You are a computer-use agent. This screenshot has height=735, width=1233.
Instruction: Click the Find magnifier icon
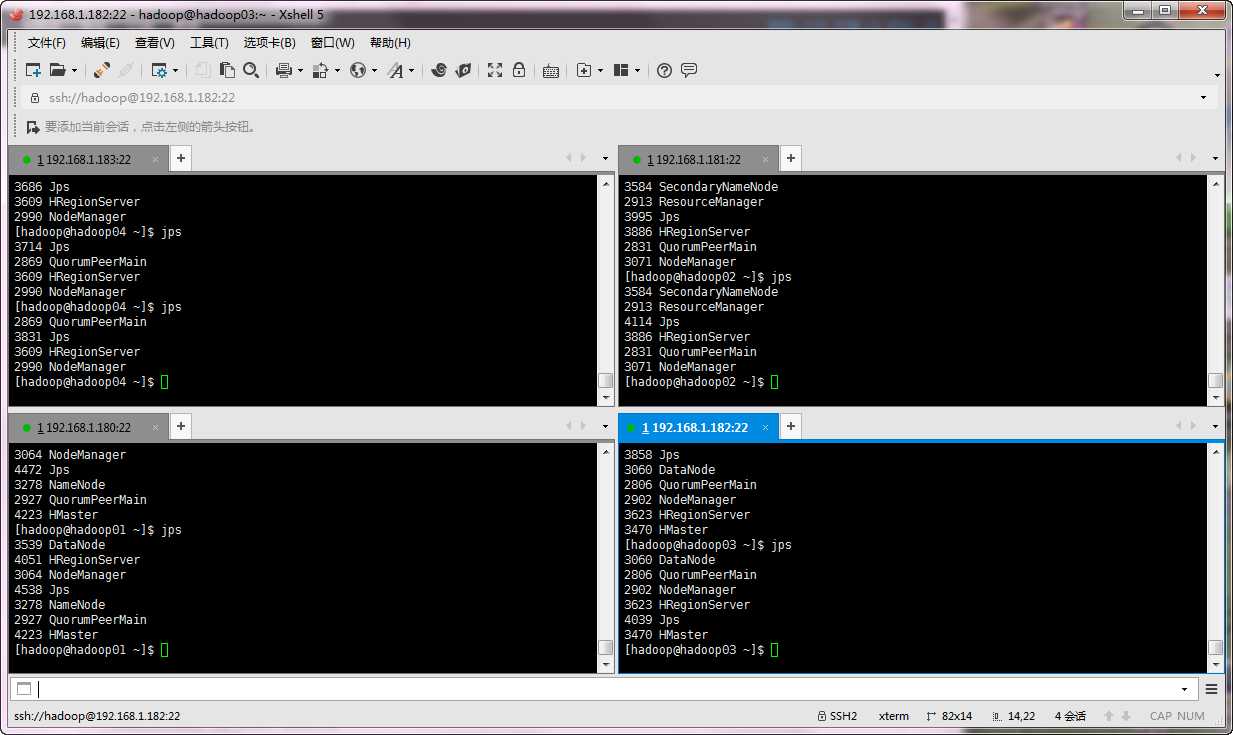(251, 70)
